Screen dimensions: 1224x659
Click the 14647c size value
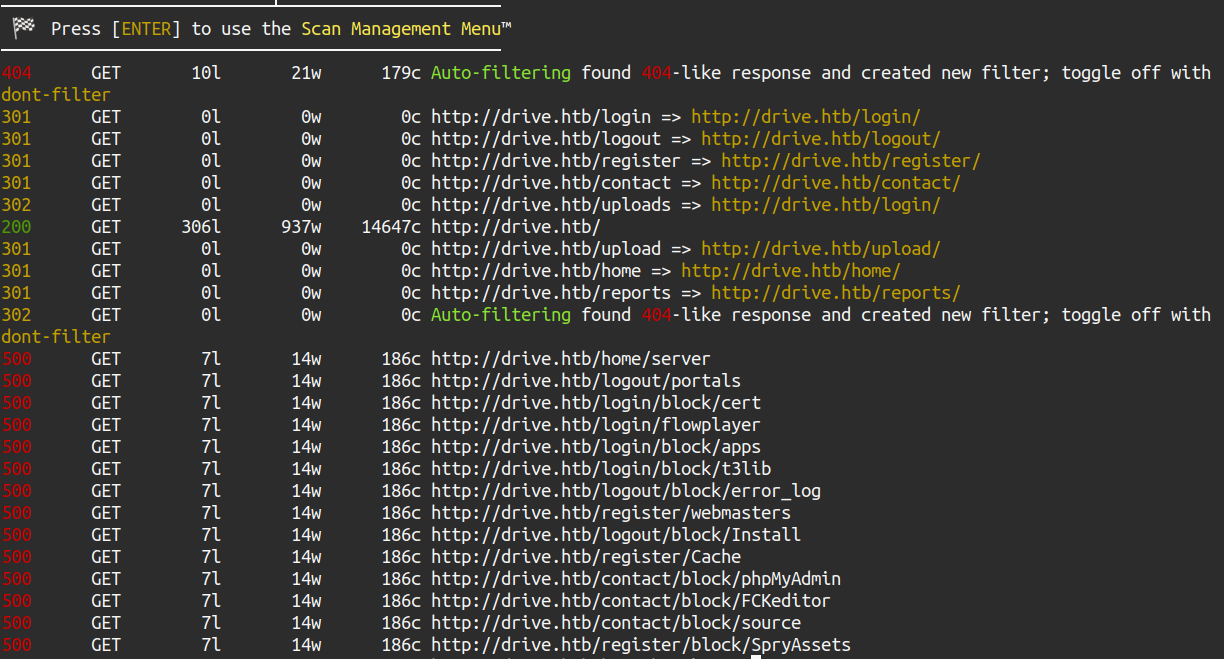pos(391,227)
